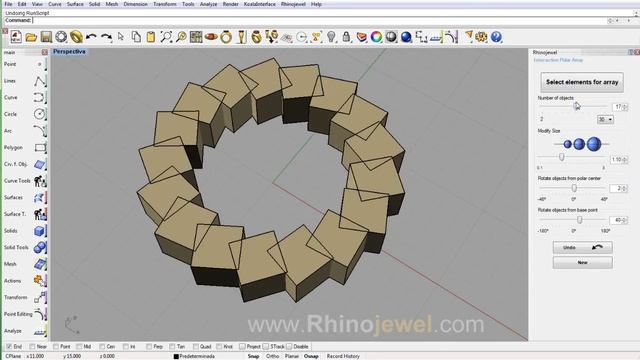Viewport: 640px width, 360px height.
Task: Open the Mesh menu
Action: pyautogui.click(x=112, y=4)
